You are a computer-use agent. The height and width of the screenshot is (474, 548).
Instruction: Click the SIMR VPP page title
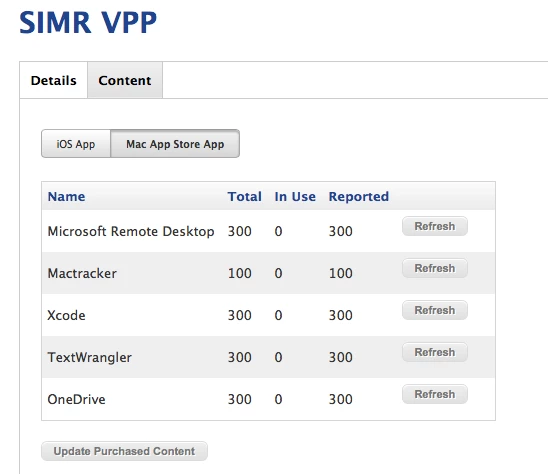pos(88,22)
